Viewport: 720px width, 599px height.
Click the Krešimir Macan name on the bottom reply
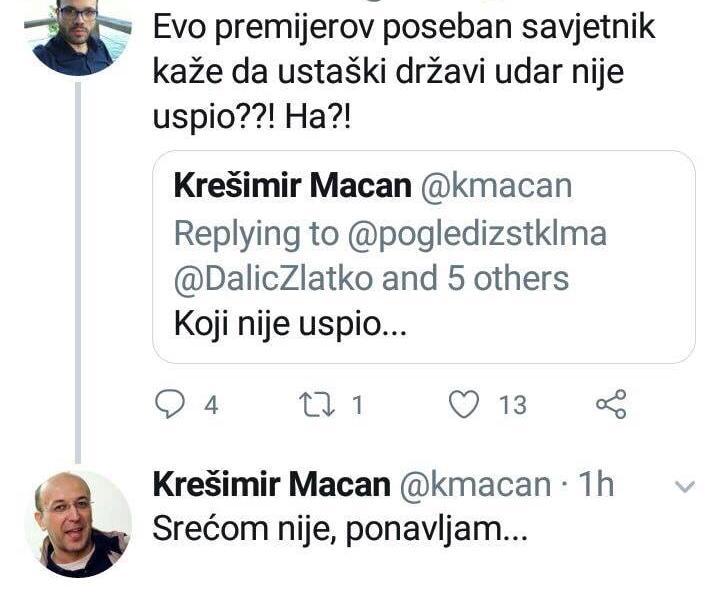click(270, 485)
